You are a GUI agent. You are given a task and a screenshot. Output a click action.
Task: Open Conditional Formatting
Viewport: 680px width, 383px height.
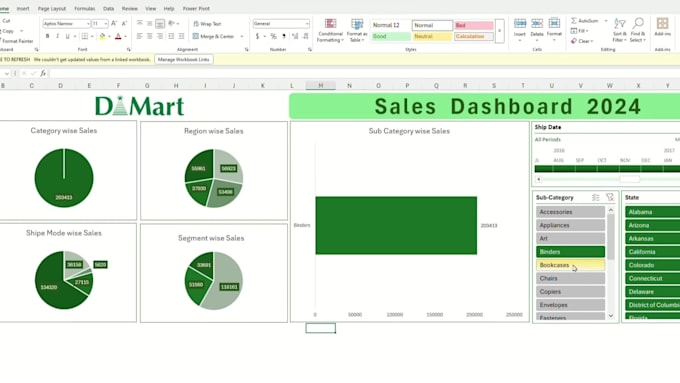click(x=330, y=30)
